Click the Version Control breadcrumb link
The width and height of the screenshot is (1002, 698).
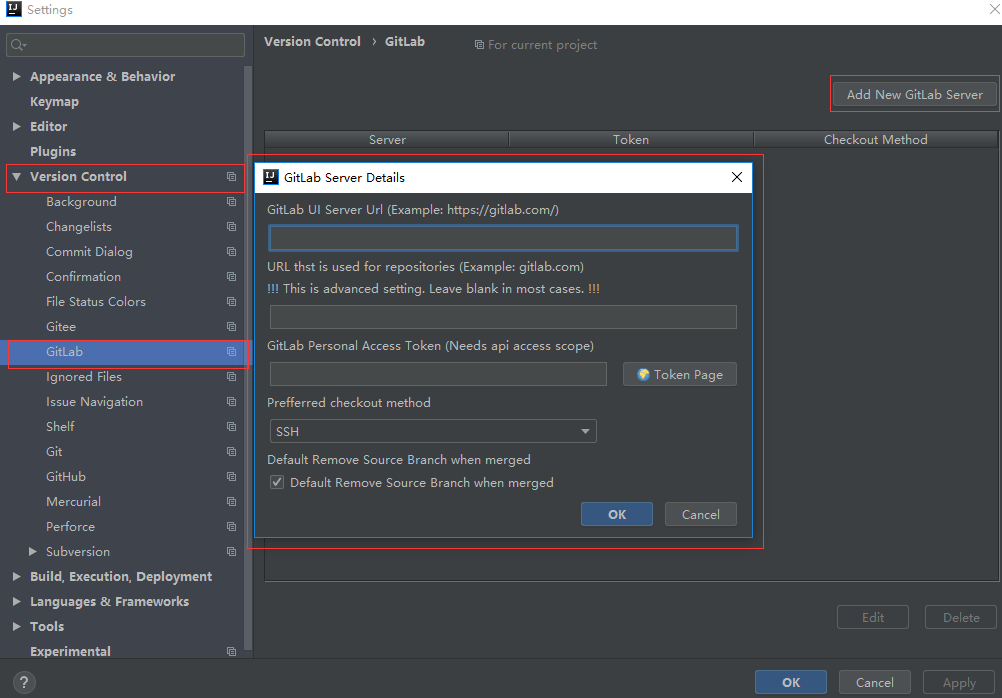click(x=312, y=42)
